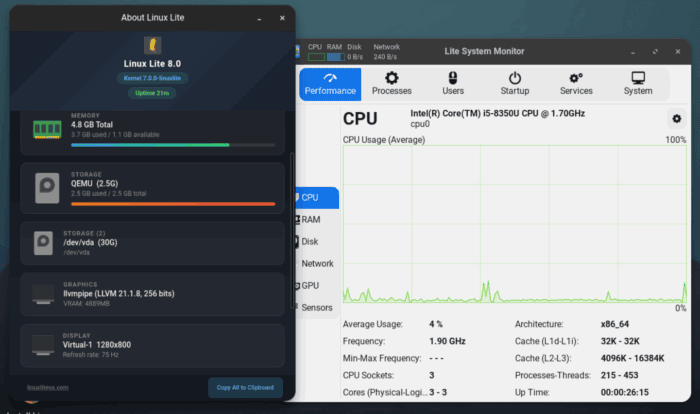Viewport: 700px width, 414px height.
Task: Click the memory RAM stick icon
Action: coord(47,129)
